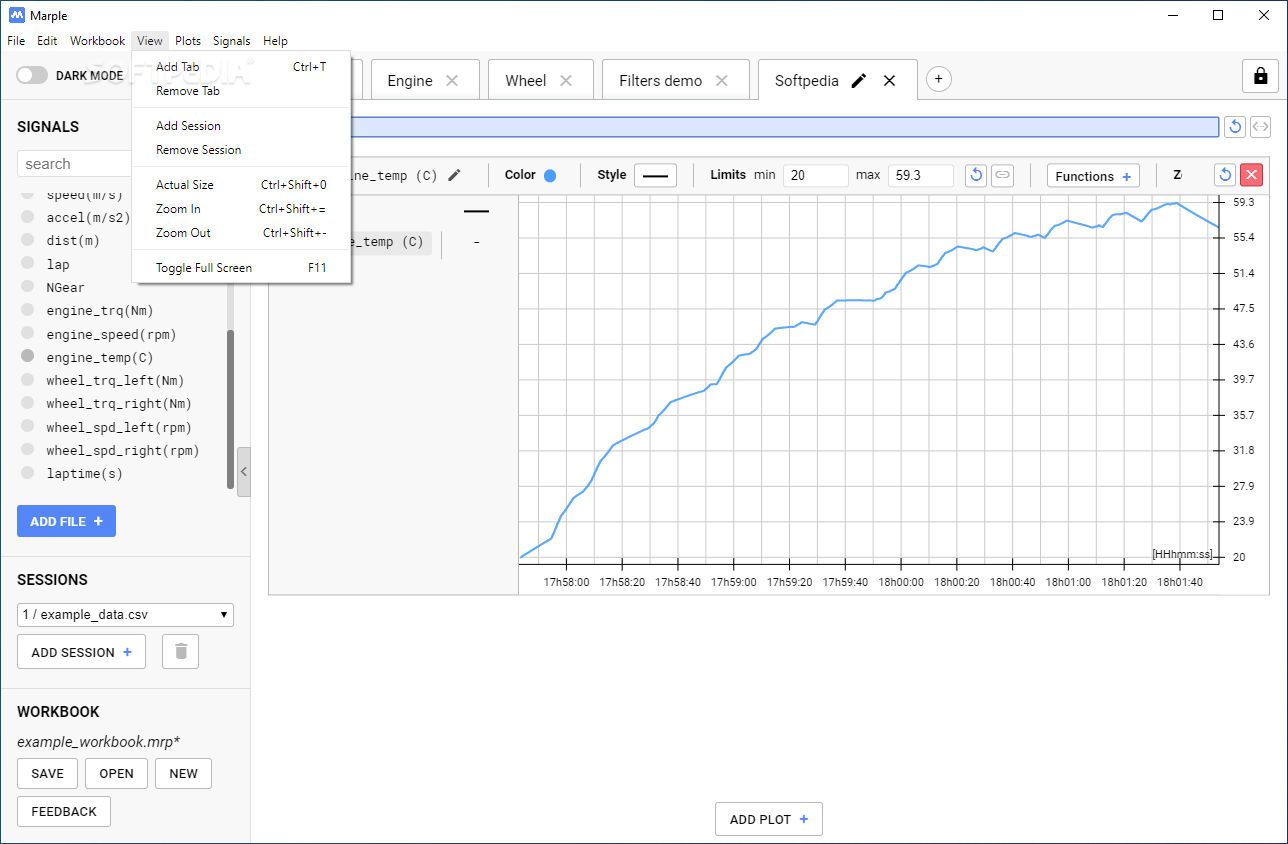Open the Plots menu
The width and height of the screenshot is (1288, 844).
[x=188, y=41]
